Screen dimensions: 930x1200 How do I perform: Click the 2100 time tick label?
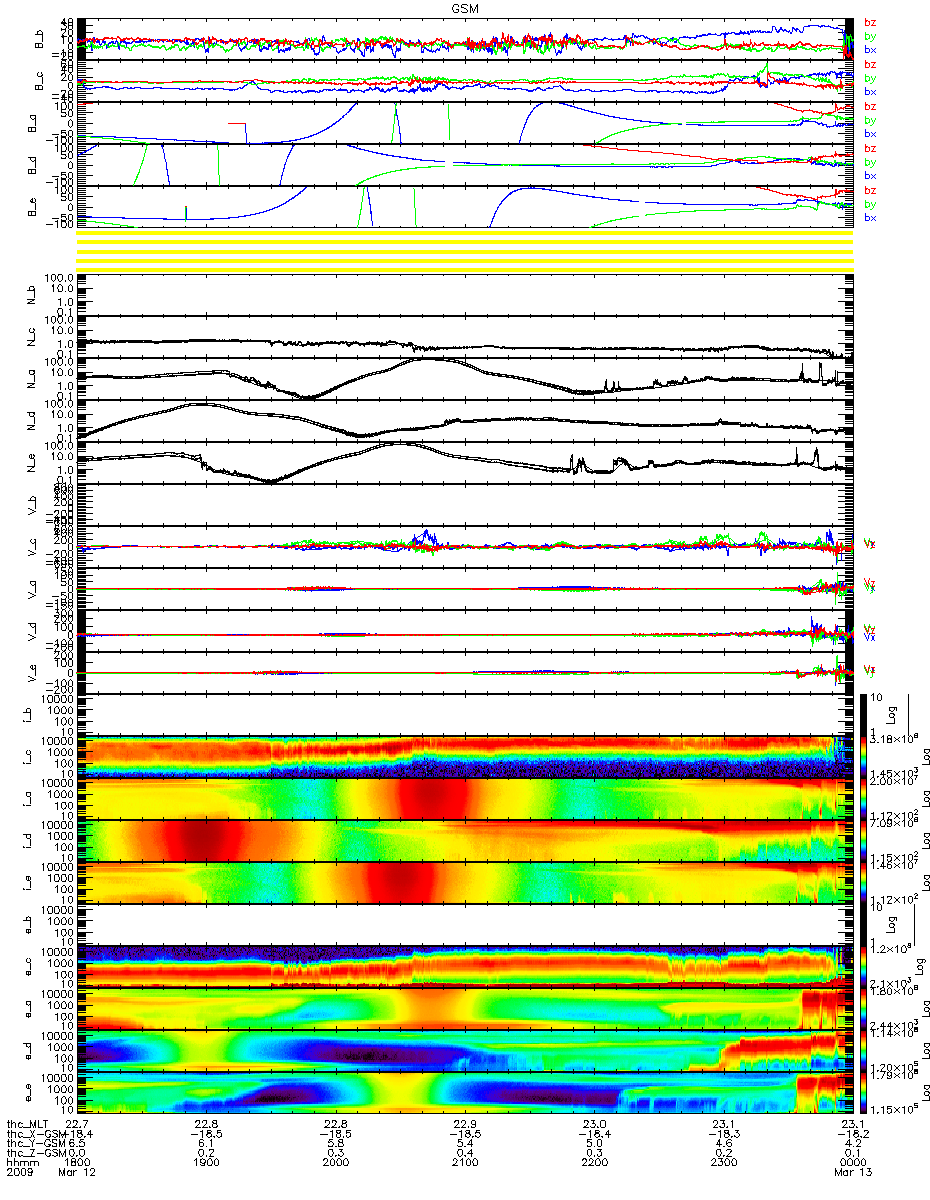coord(466,1162)
